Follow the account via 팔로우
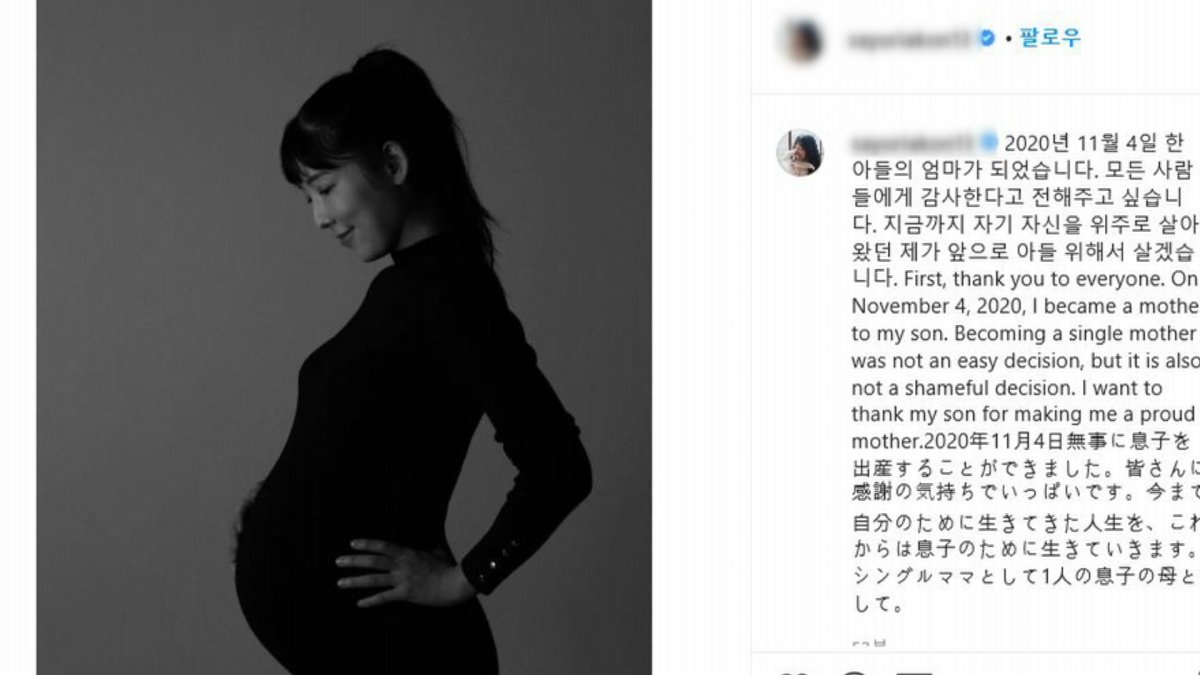 tap(1050, 39)
